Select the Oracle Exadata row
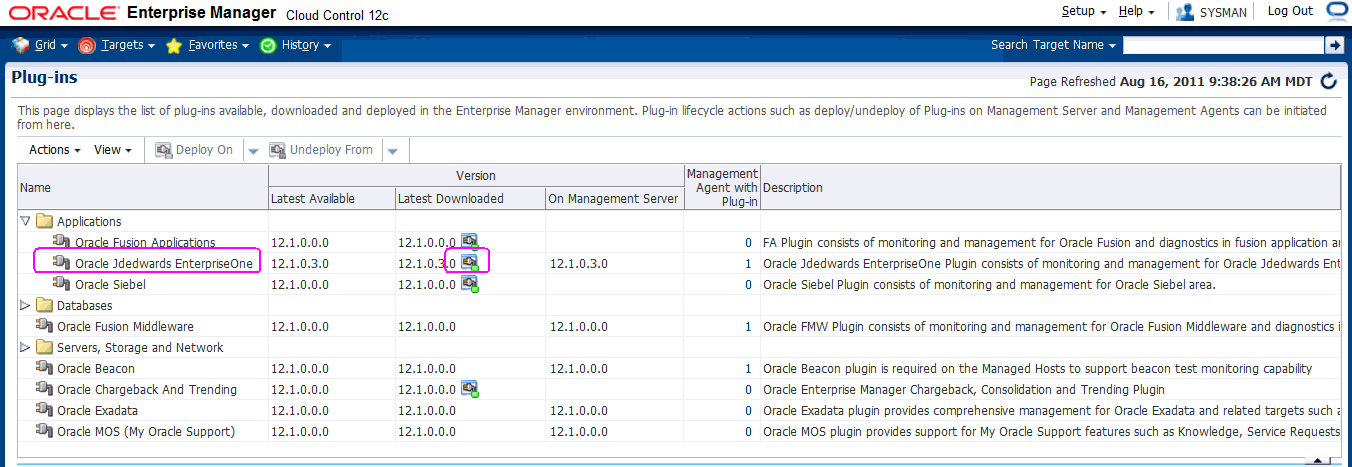Viewport: 1352px width, 467px height. pos(679,410)
